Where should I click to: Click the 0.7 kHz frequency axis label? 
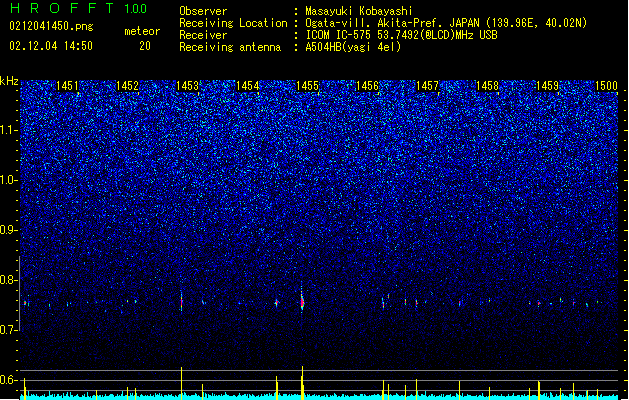tap(9, 330)
